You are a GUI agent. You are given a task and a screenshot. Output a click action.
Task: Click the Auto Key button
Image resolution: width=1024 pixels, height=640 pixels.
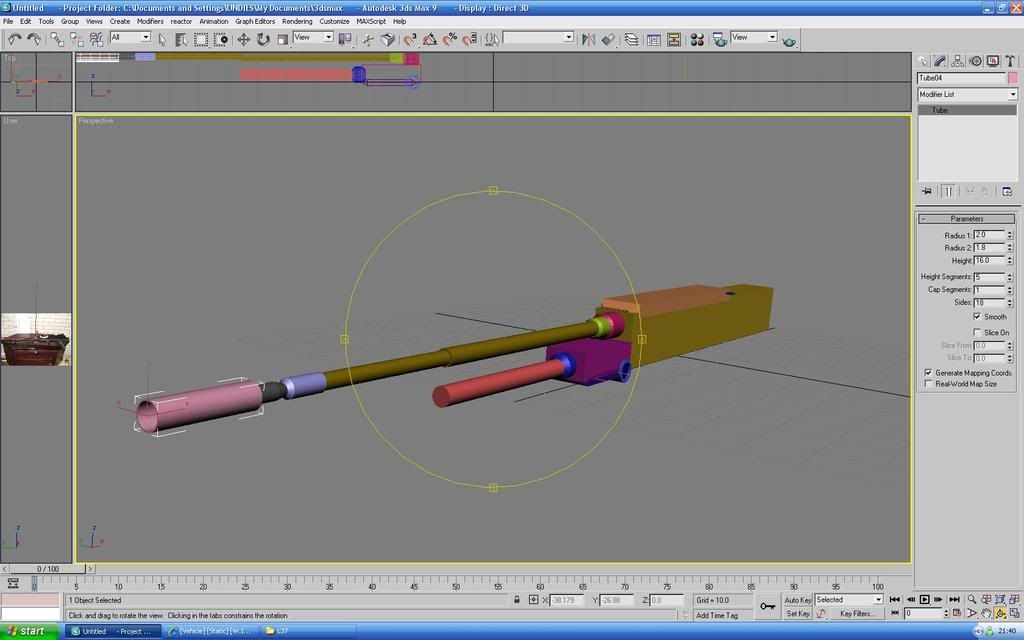coord(798,600)
